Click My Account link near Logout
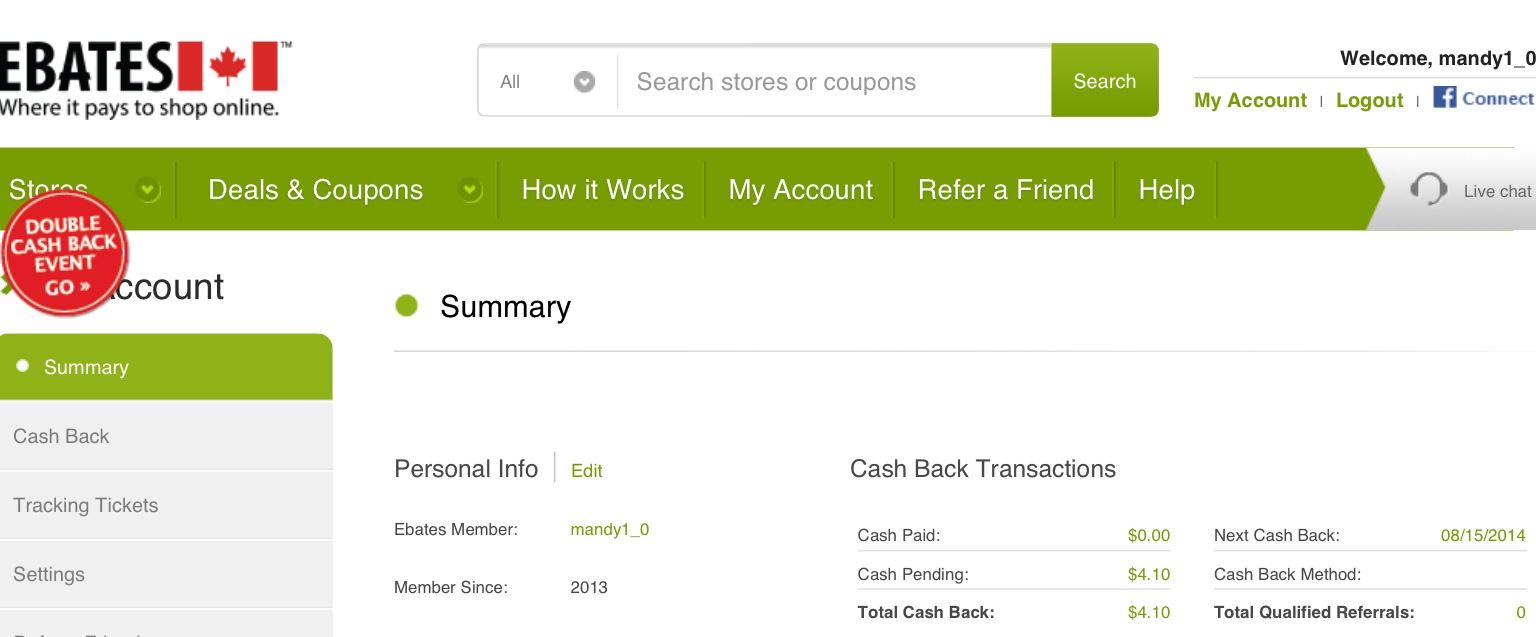 point(1250,100)
